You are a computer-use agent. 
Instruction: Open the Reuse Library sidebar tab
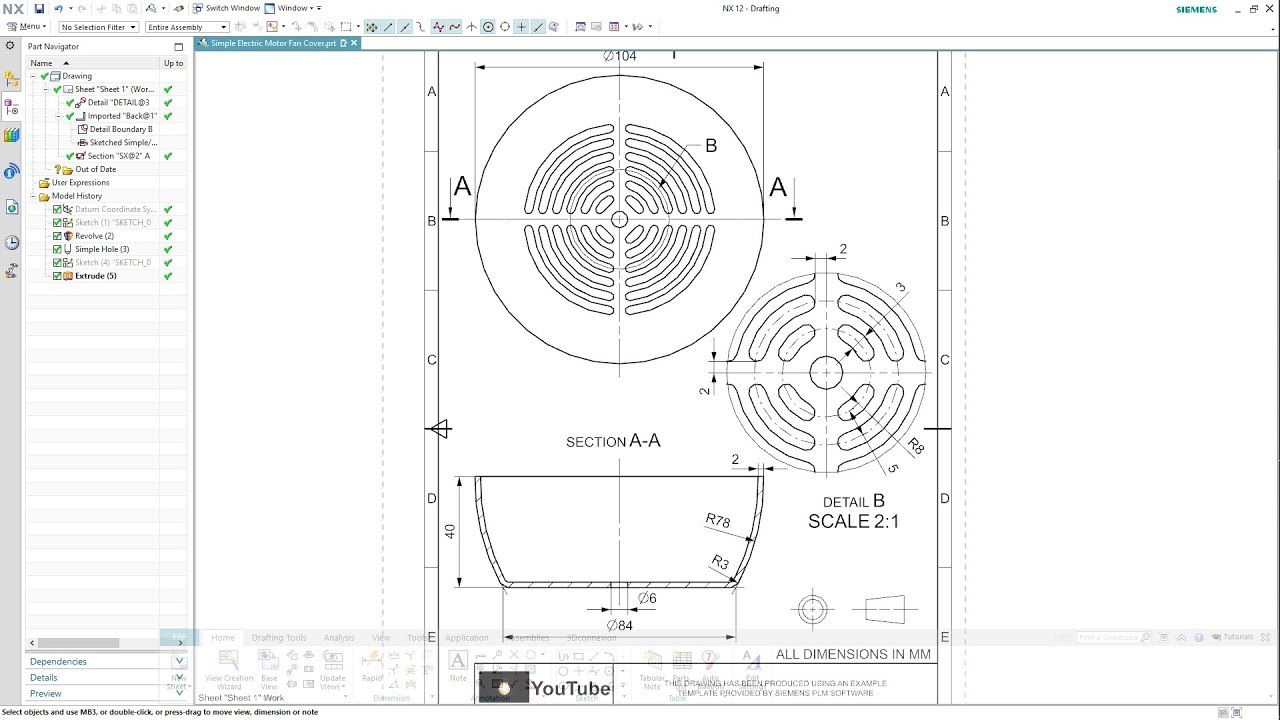(12, 135)
